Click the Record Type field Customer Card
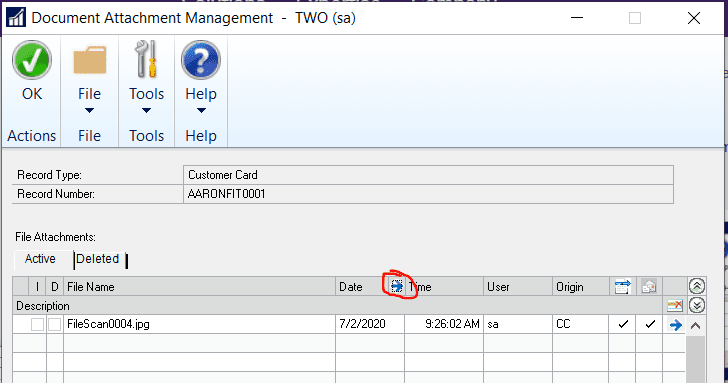The width and height of the screenshot is (728, 383). [x=428, y=175]
